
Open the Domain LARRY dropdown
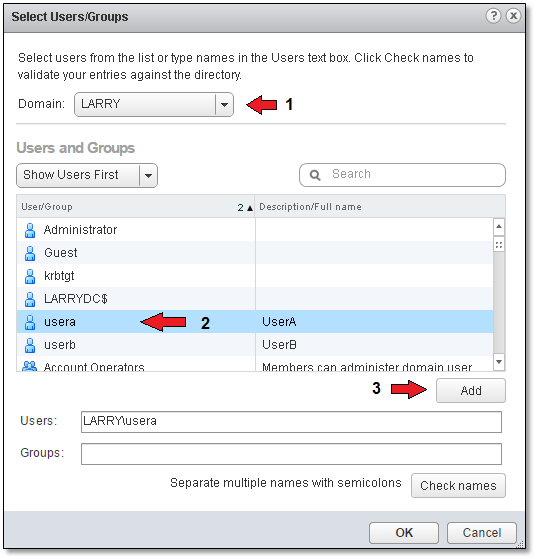(154, 104)
